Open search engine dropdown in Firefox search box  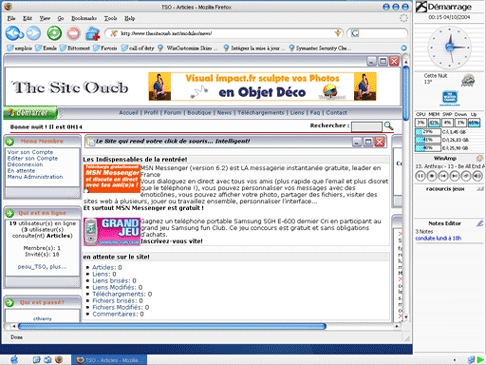point(355,33)
